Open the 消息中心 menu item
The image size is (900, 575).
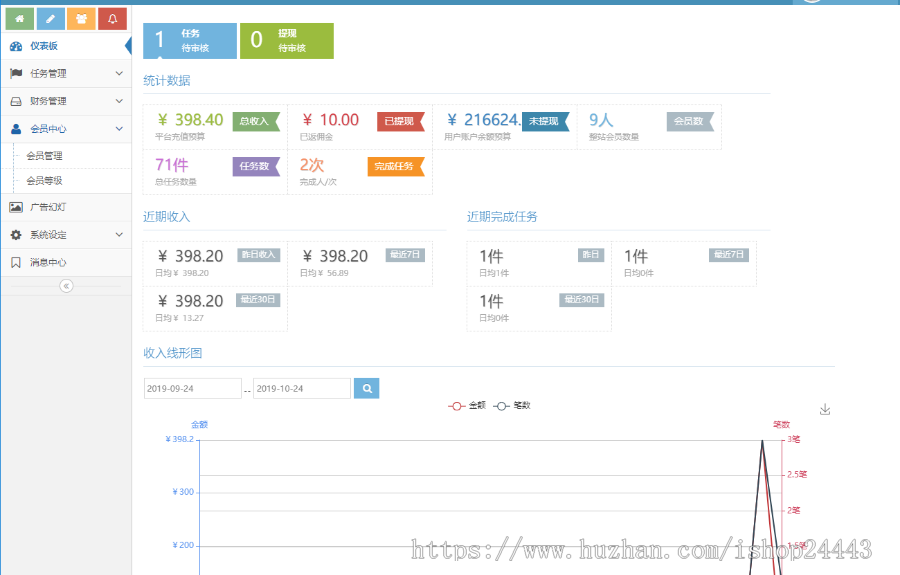pos(66,262)
